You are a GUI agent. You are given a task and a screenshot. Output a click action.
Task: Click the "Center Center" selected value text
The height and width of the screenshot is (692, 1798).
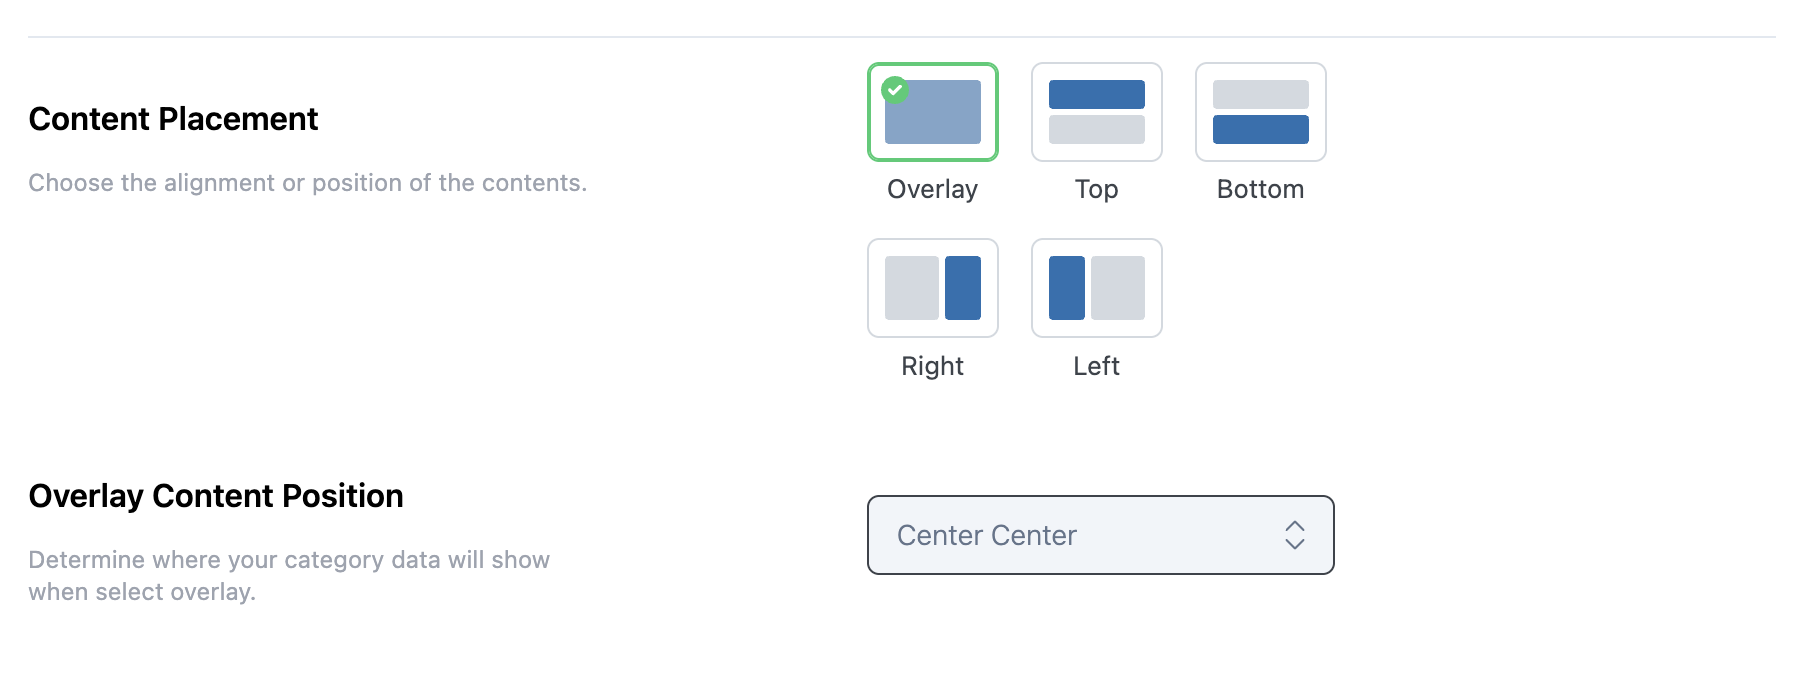tap(987, 536)
